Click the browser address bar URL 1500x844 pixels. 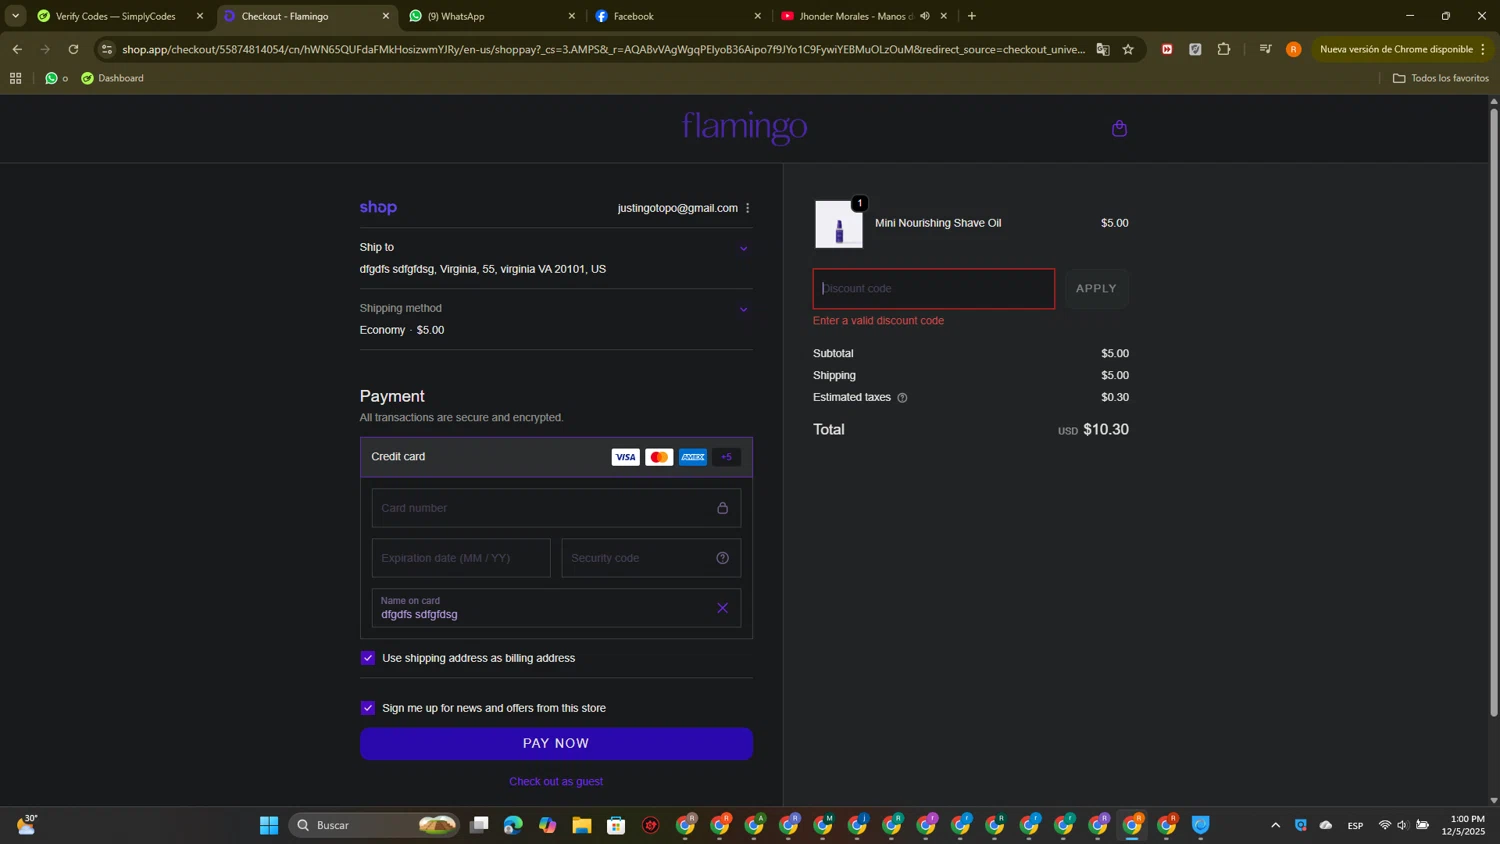[602, 49]
